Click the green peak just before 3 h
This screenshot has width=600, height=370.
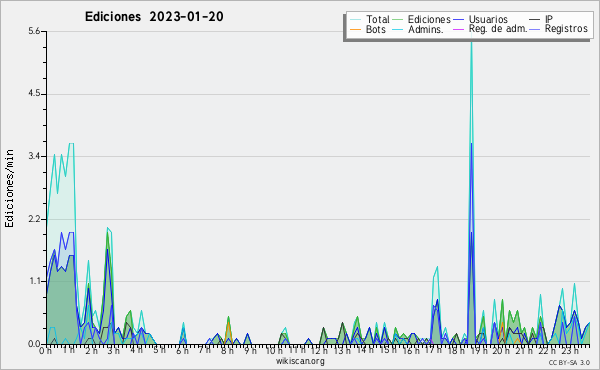click(108, 234)
